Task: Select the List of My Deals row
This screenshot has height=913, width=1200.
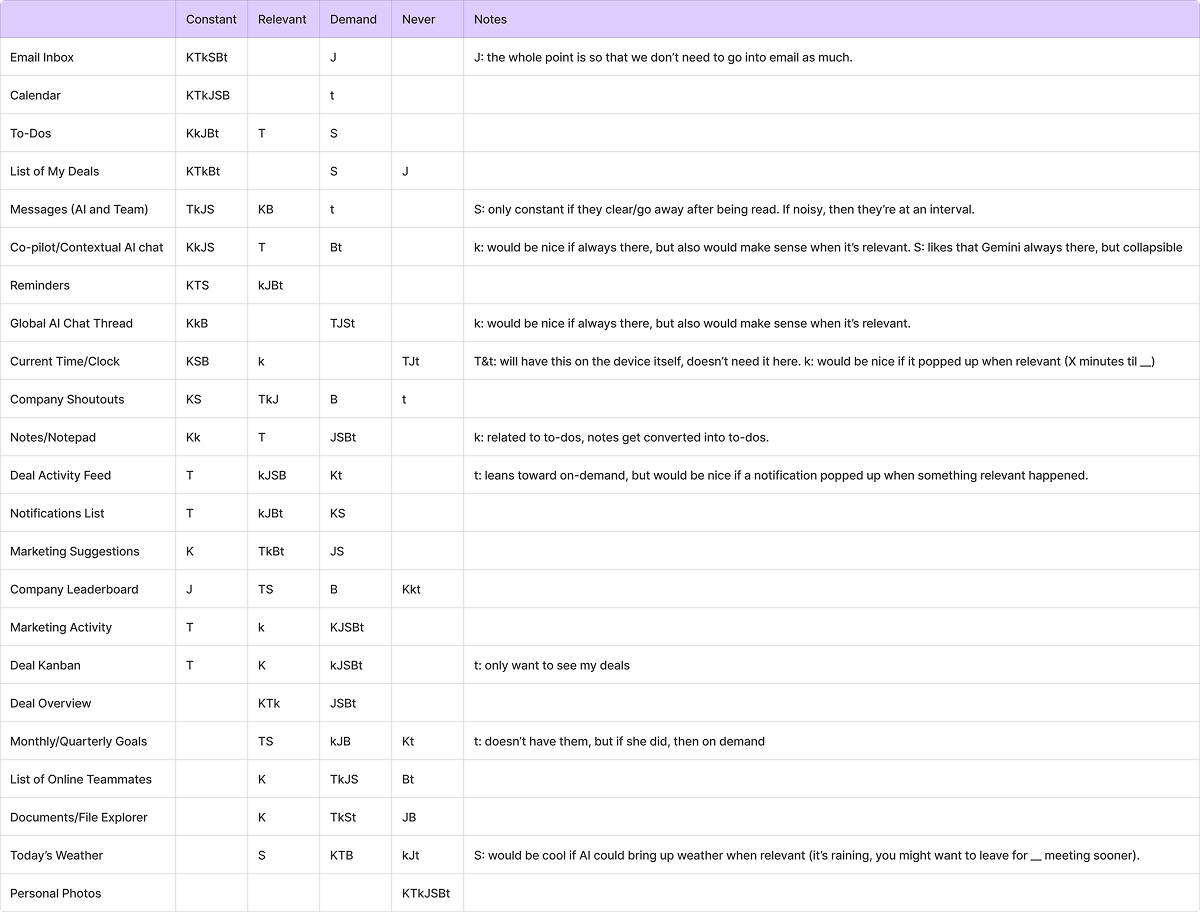Action: pos(600,171)
